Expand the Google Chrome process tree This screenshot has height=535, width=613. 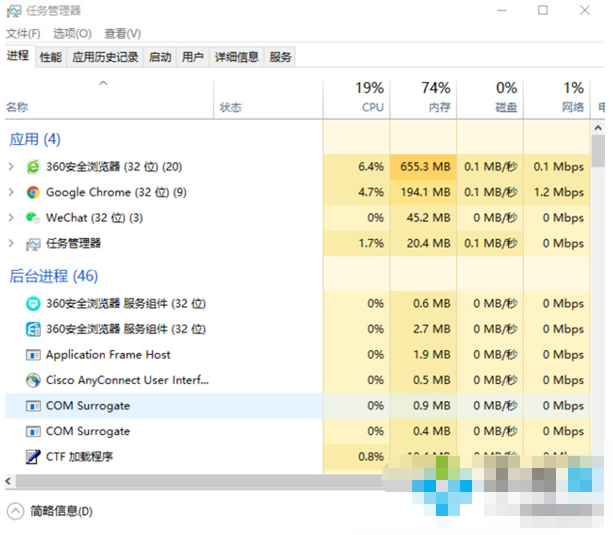11,193
